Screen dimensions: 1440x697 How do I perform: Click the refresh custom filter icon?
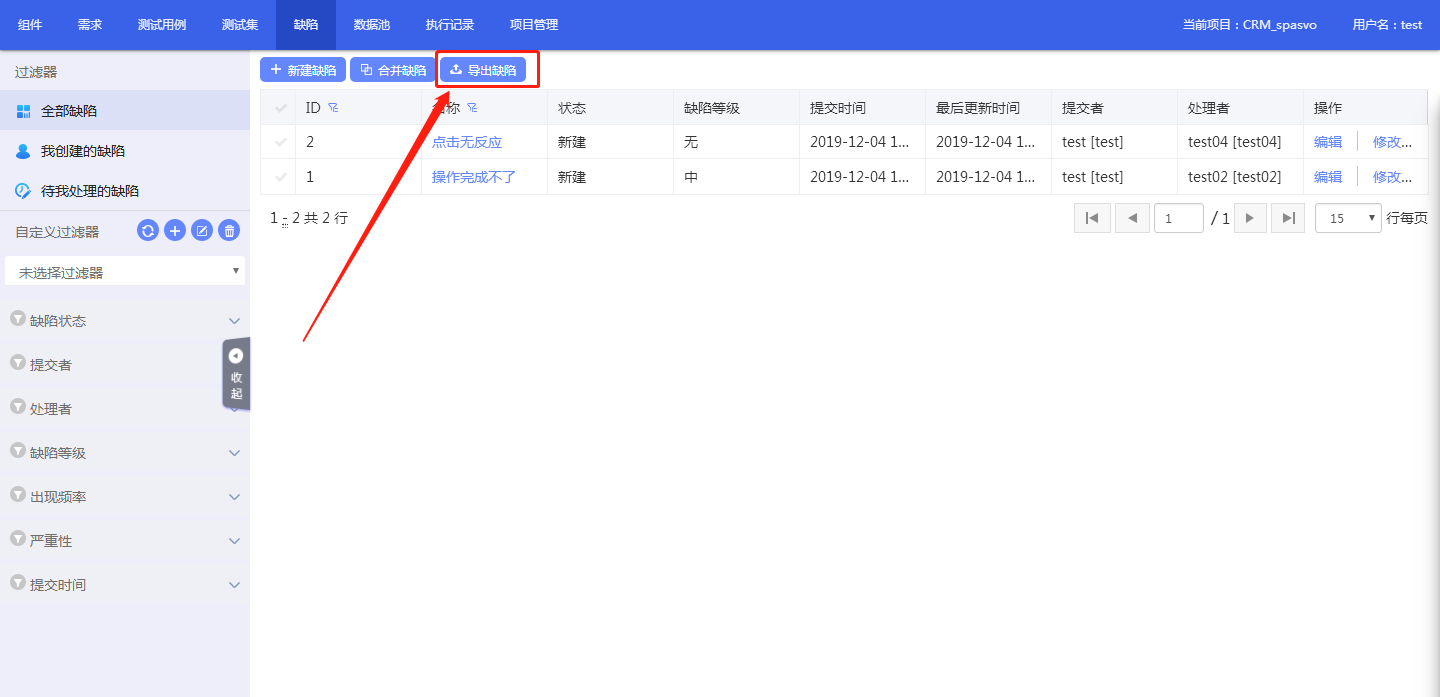148,231
